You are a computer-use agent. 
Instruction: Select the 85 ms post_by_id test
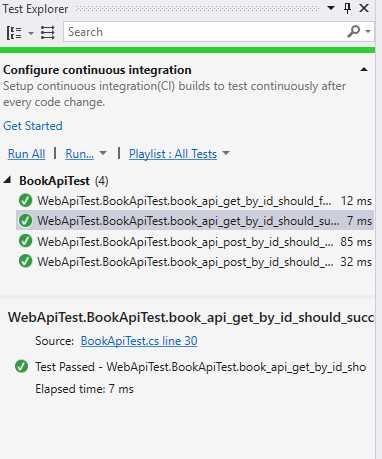coord(195,242)
